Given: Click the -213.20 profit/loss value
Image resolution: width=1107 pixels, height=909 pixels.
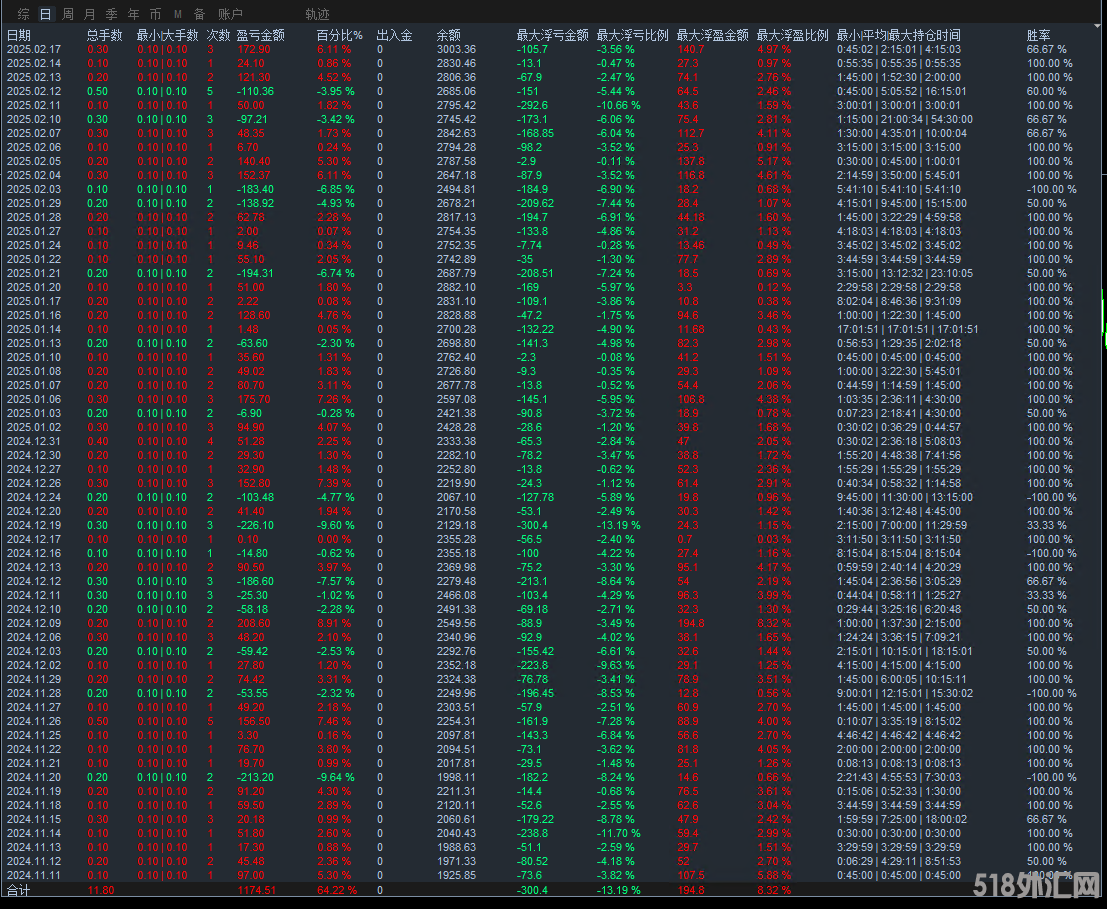Looking at the screenshot, I should pos(256,777).
